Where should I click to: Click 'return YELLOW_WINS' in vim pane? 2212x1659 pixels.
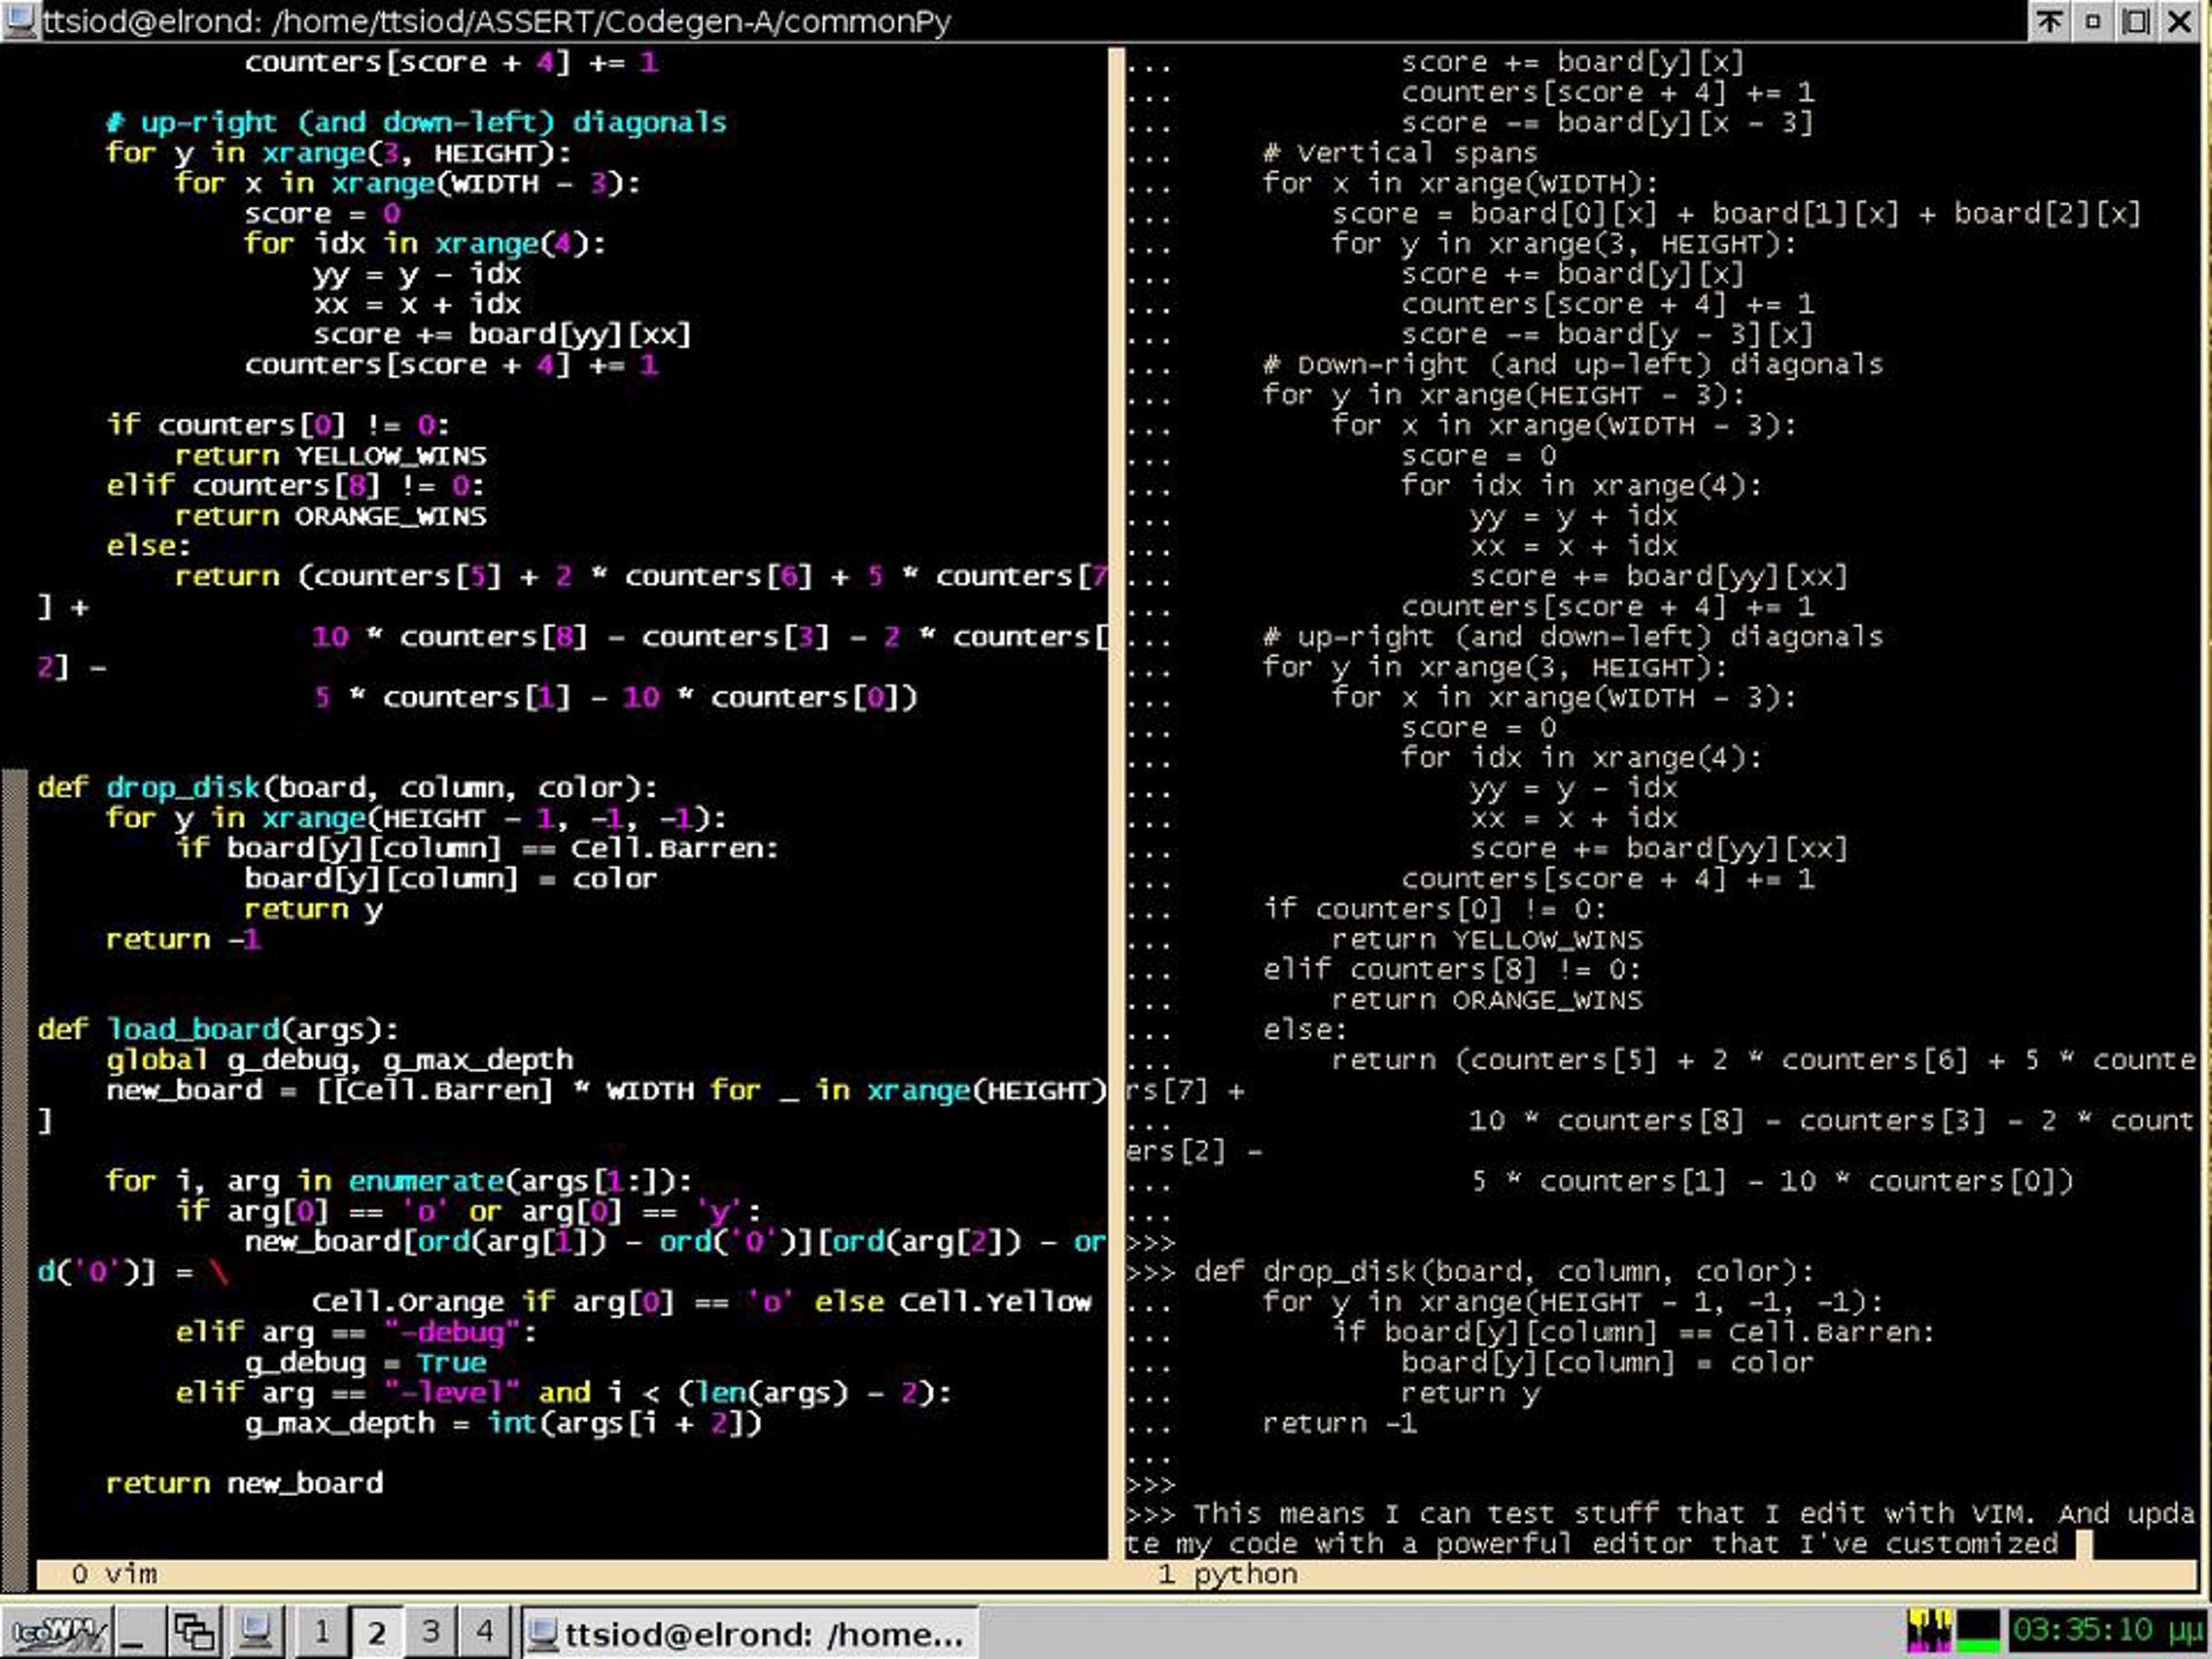pyautogui.click(x=331, y=455)
